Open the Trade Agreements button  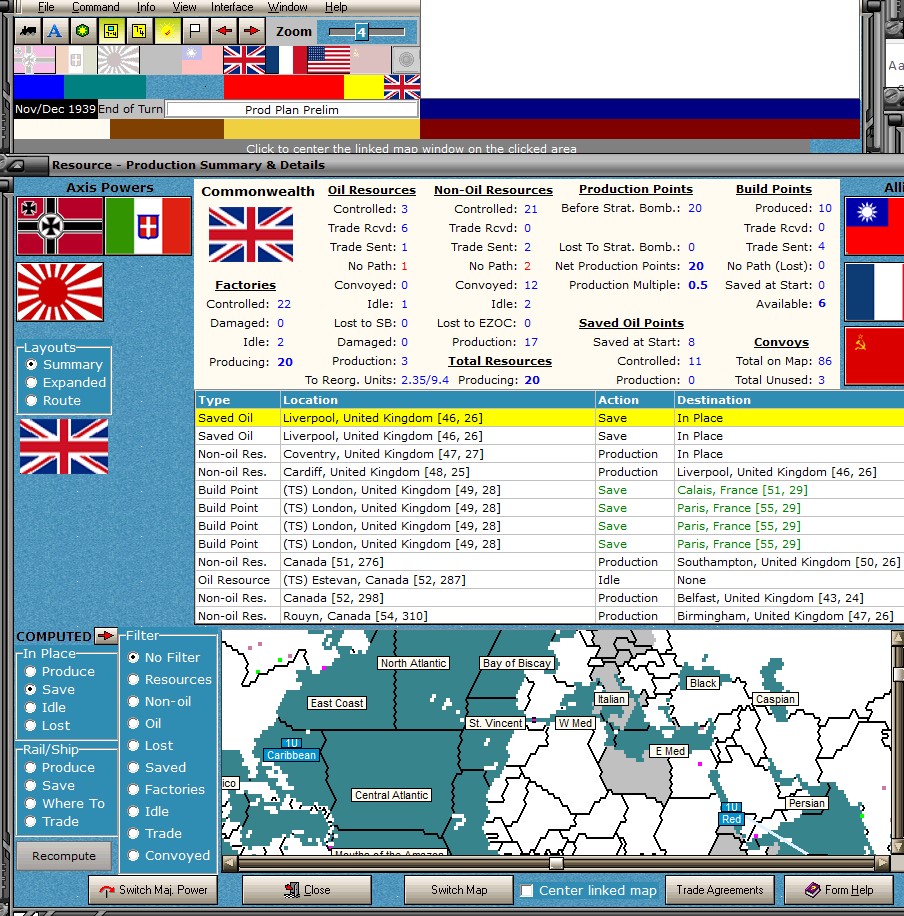click(720, 890)
